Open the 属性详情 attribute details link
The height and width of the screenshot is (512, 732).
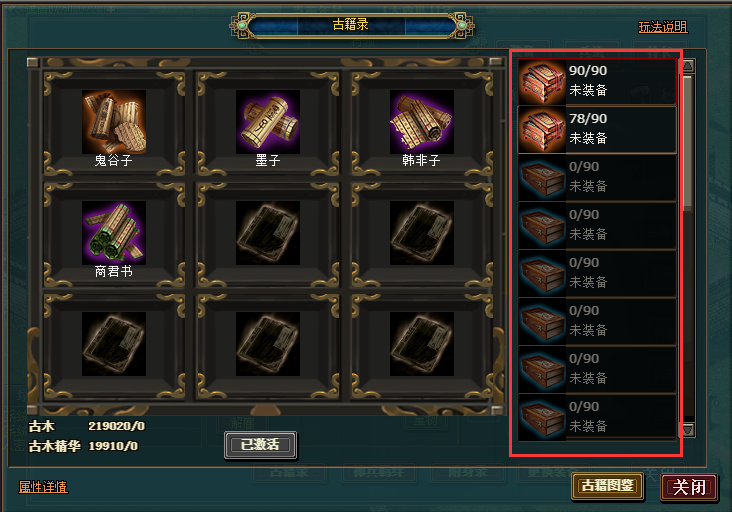tap(43, 487)
